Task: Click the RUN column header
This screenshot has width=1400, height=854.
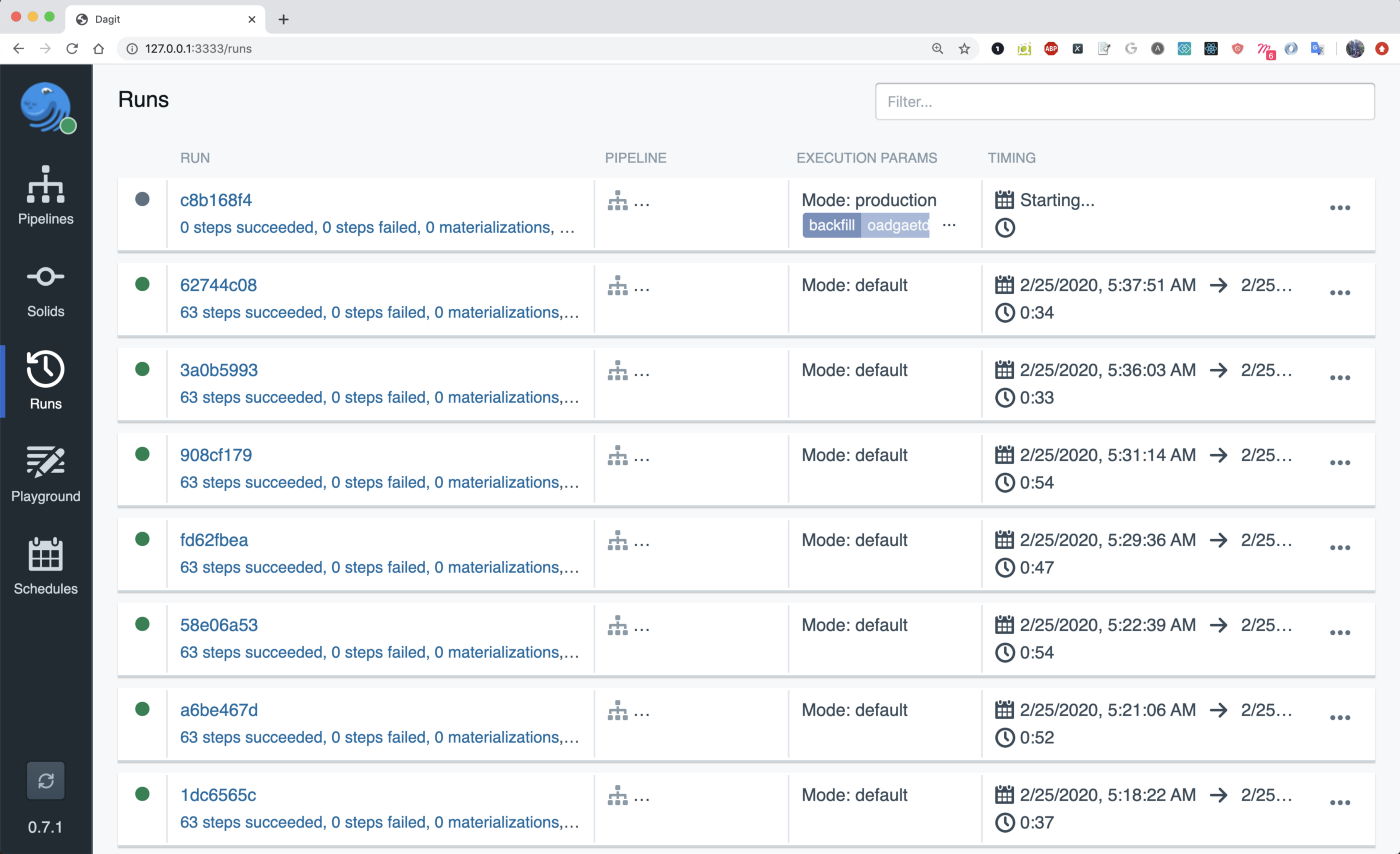Action: click(x=195, y=158)
